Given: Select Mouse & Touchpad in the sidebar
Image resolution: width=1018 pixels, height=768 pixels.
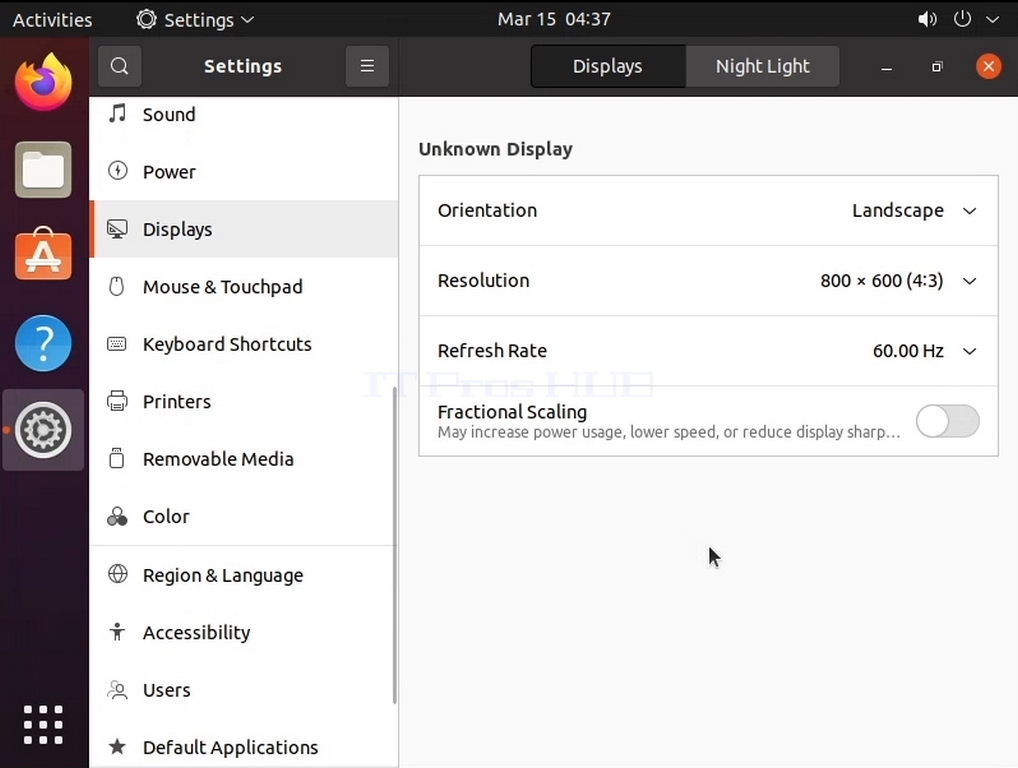Looking at the screenshot, I should pyautogui.click(x=243, y=286).
